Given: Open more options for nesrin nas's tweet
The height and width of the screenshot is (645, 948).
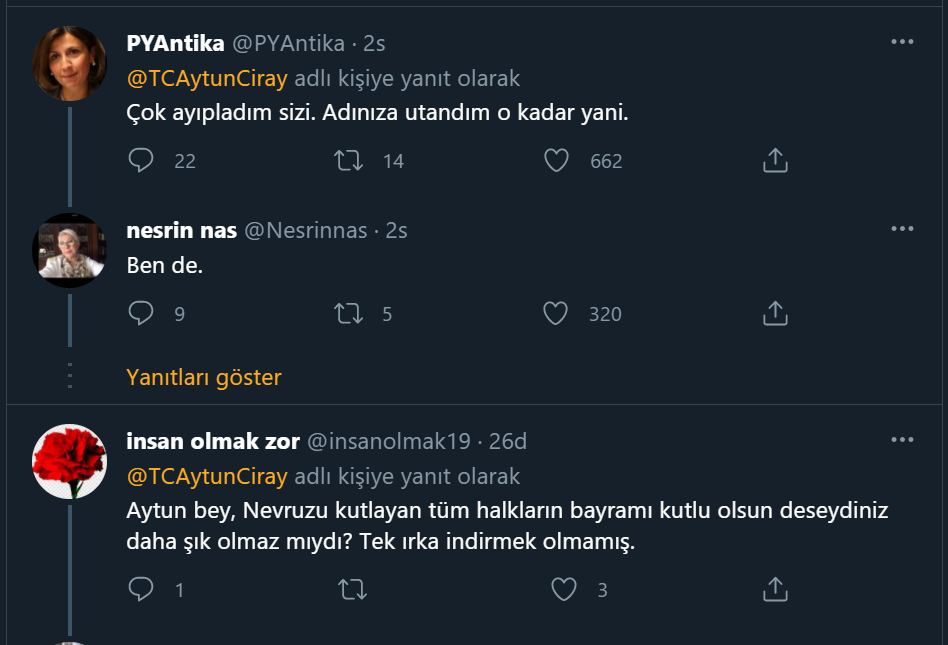Looking at the screenshot, I should tap(902, 229).
